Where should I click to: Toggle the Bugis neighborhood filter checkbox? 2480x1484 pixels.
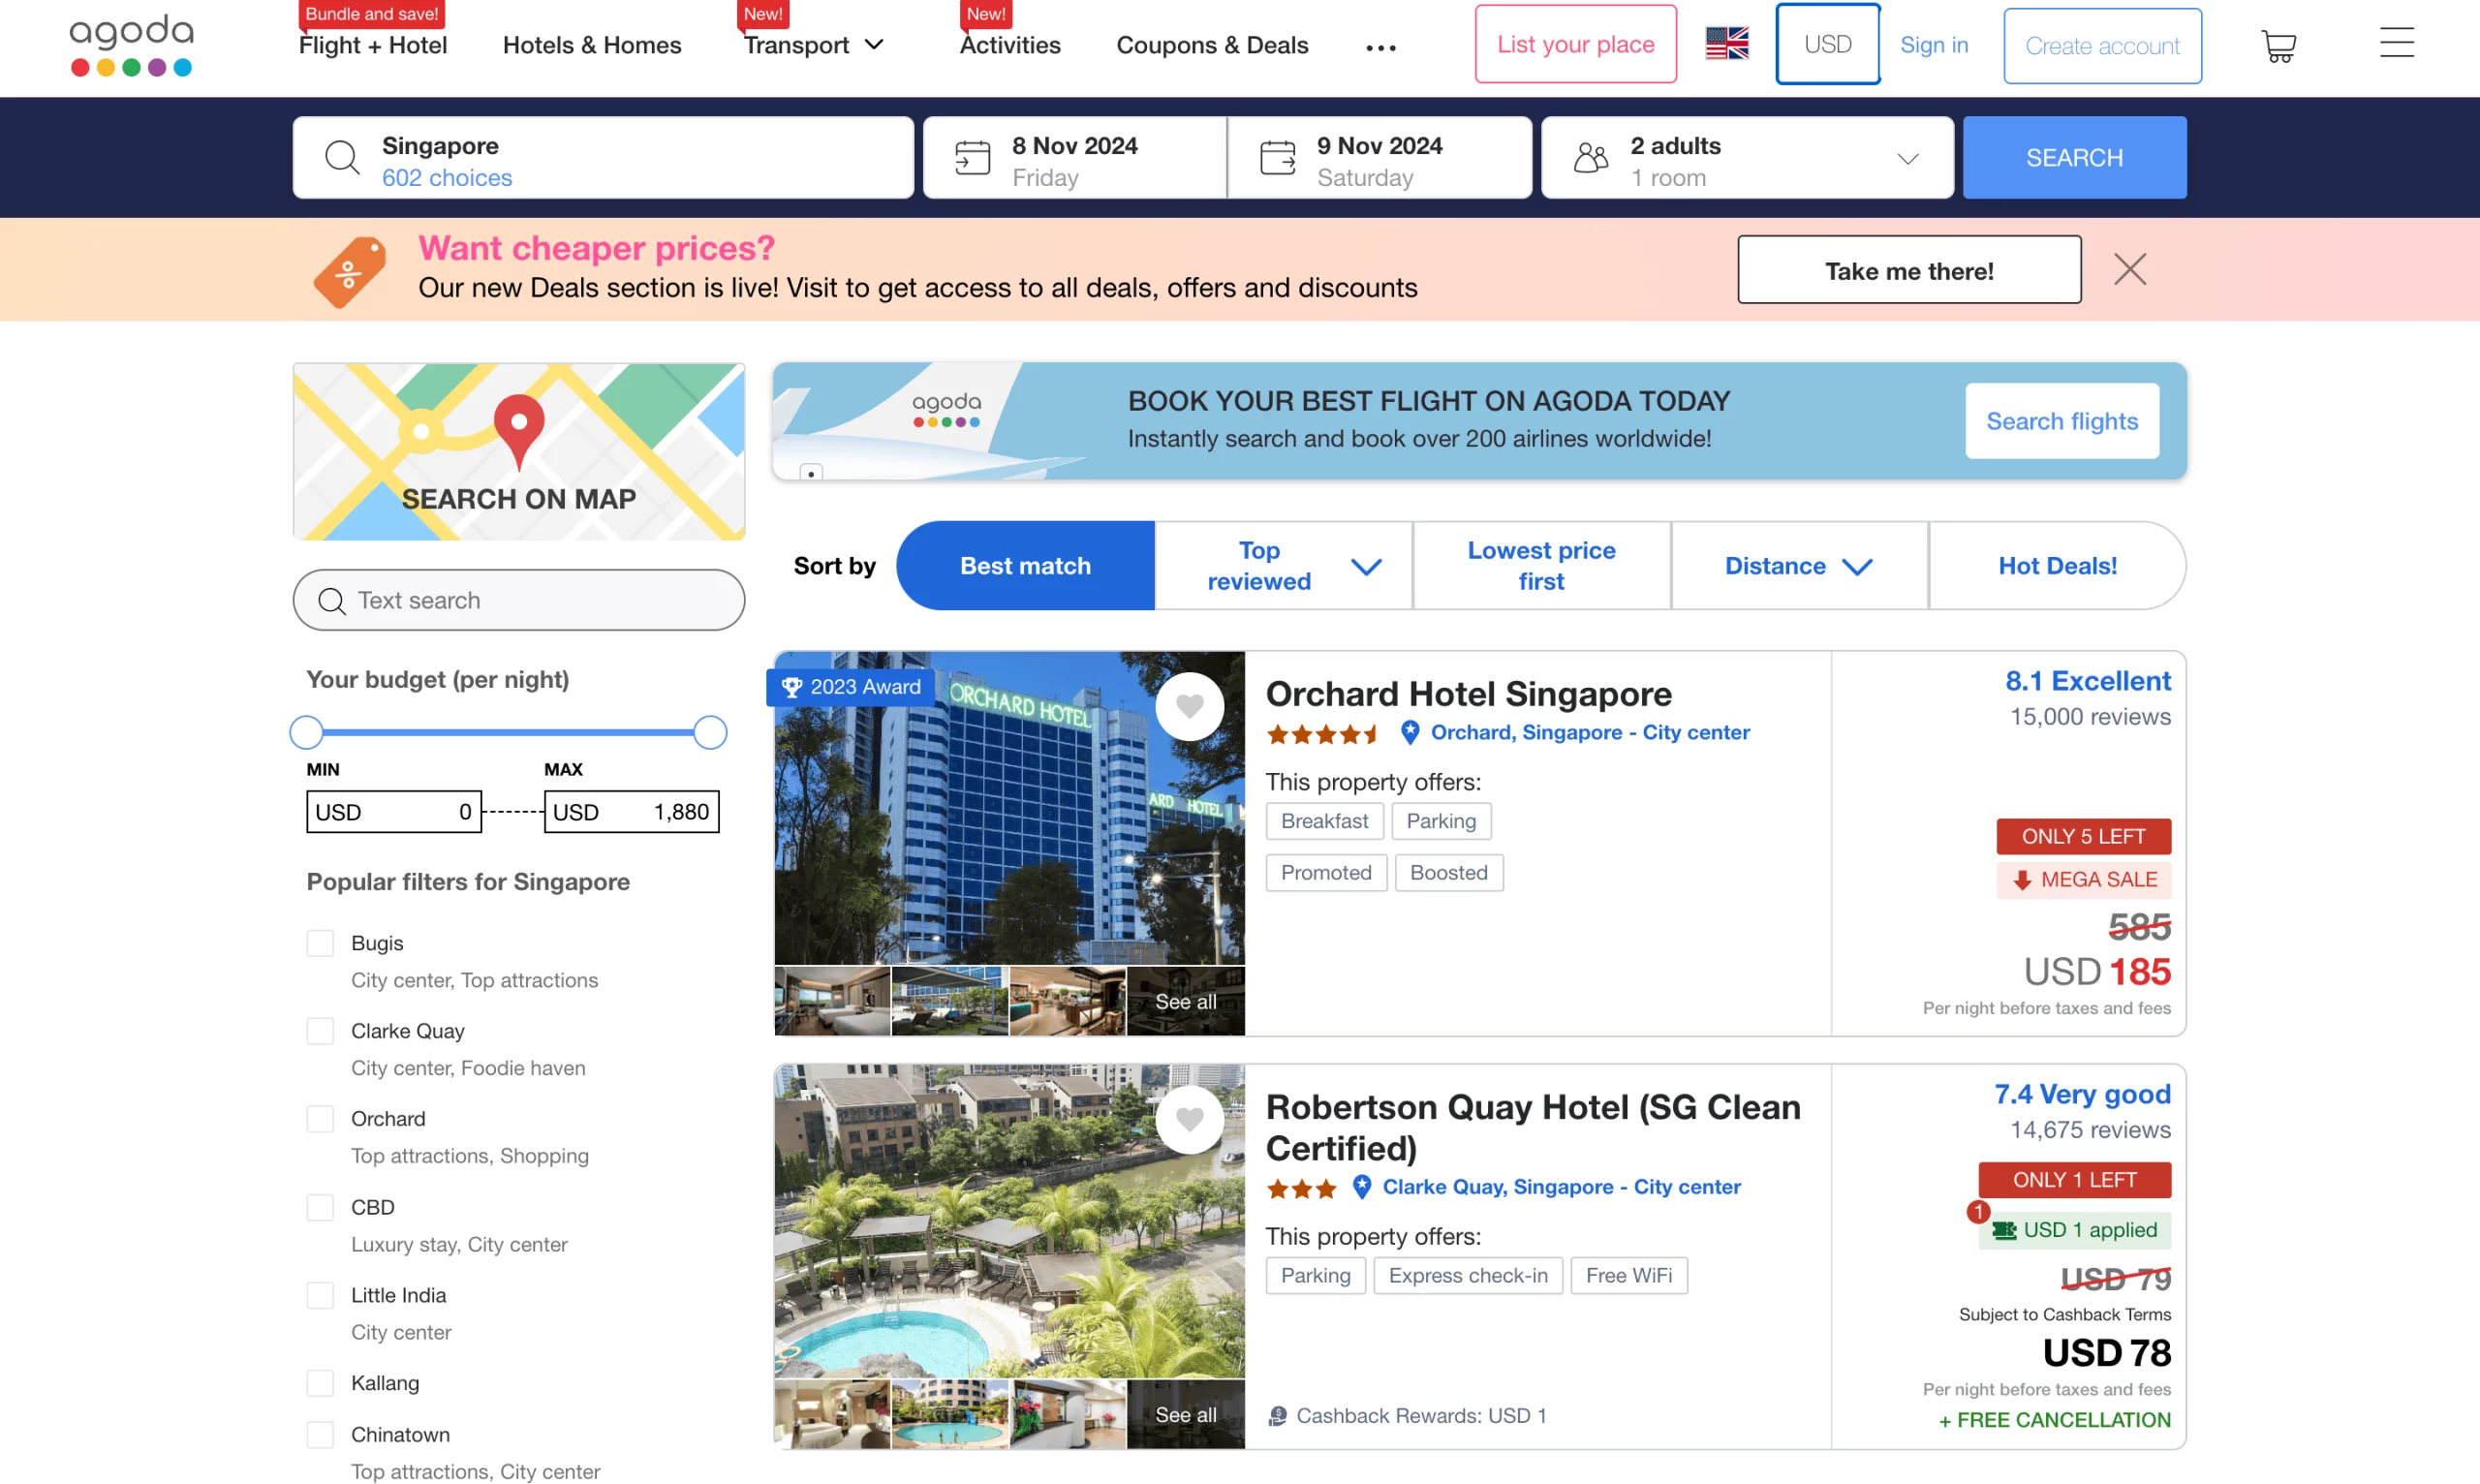point(322,942)
